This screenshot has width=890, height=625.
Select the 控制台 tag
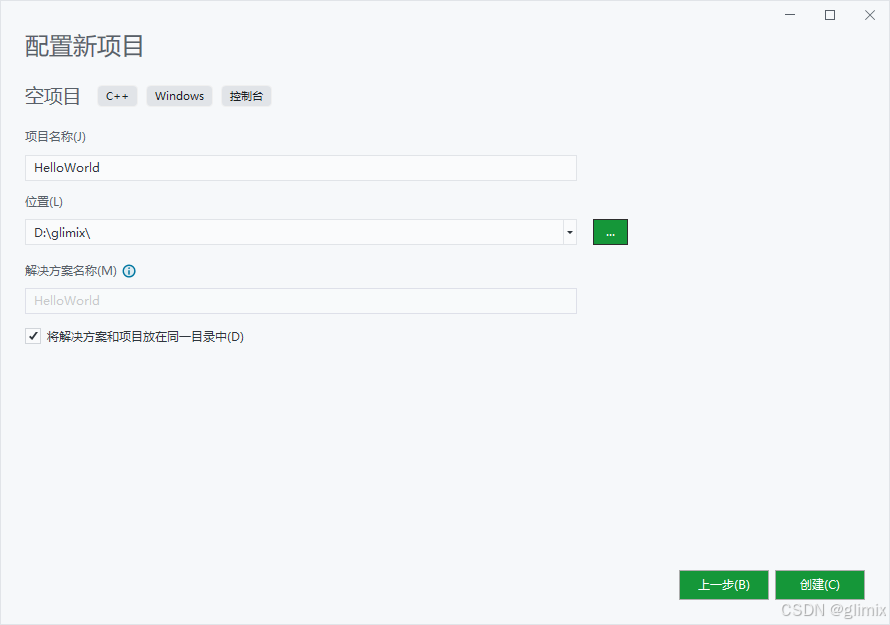tap(246, 96)
